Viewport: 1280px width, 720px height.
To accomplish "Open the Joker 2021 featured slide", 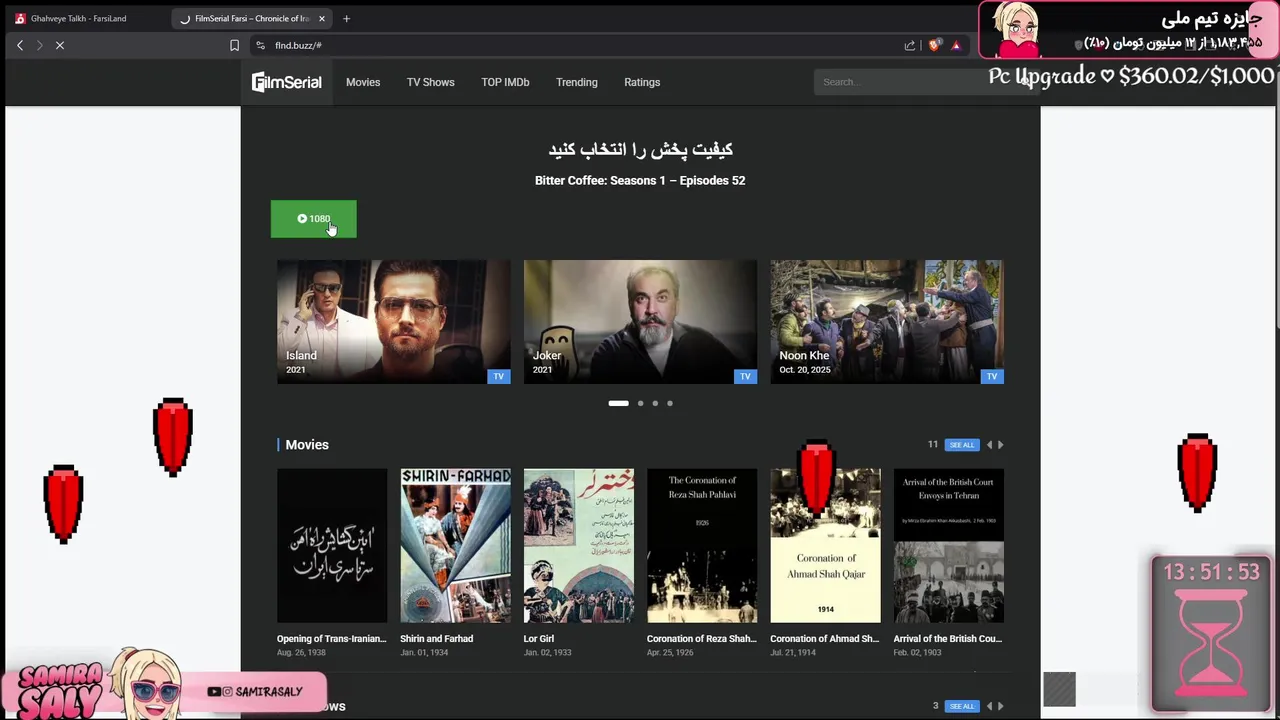I will [640, 322].
